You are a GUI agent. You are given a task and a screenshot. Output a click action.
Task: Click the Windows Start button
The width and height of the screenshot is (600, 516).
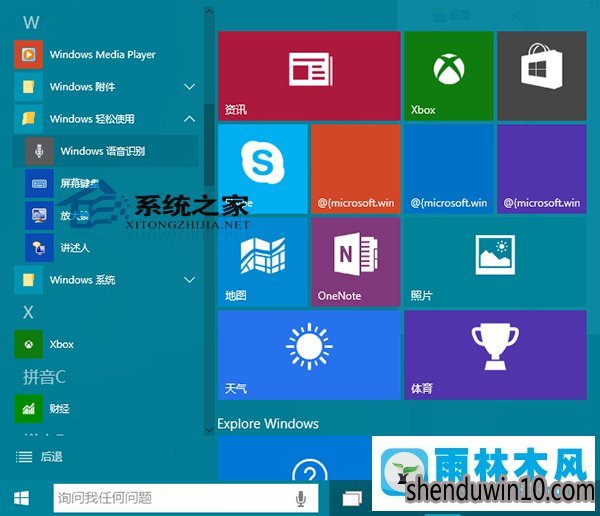point(21,498)
